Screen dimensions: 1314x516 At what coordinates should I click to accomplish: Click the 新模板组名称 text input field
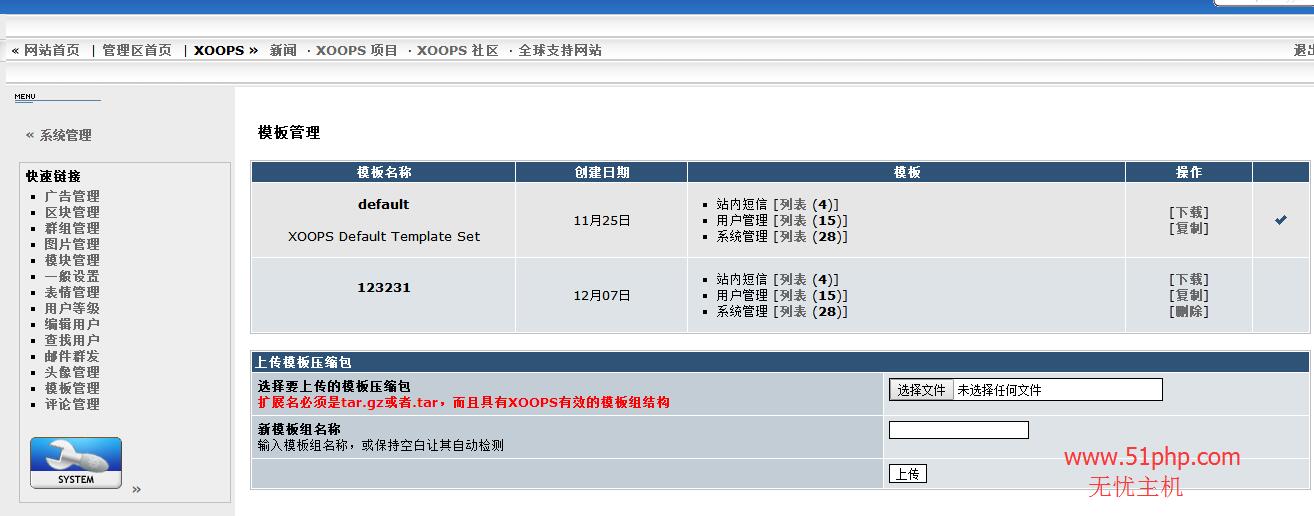click(x=958, y=430)
